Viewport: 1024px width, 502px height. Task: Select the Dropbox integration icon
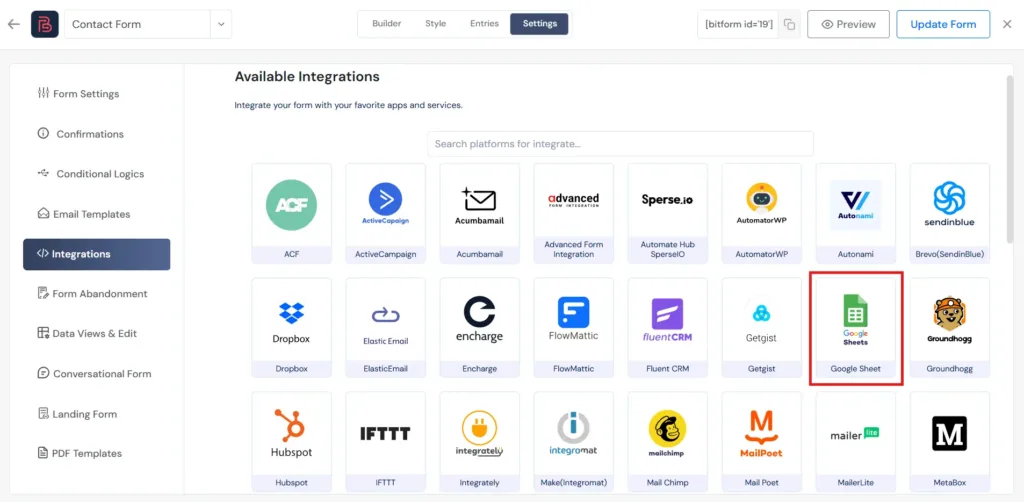pyautogui.click(x=291, y=320)
